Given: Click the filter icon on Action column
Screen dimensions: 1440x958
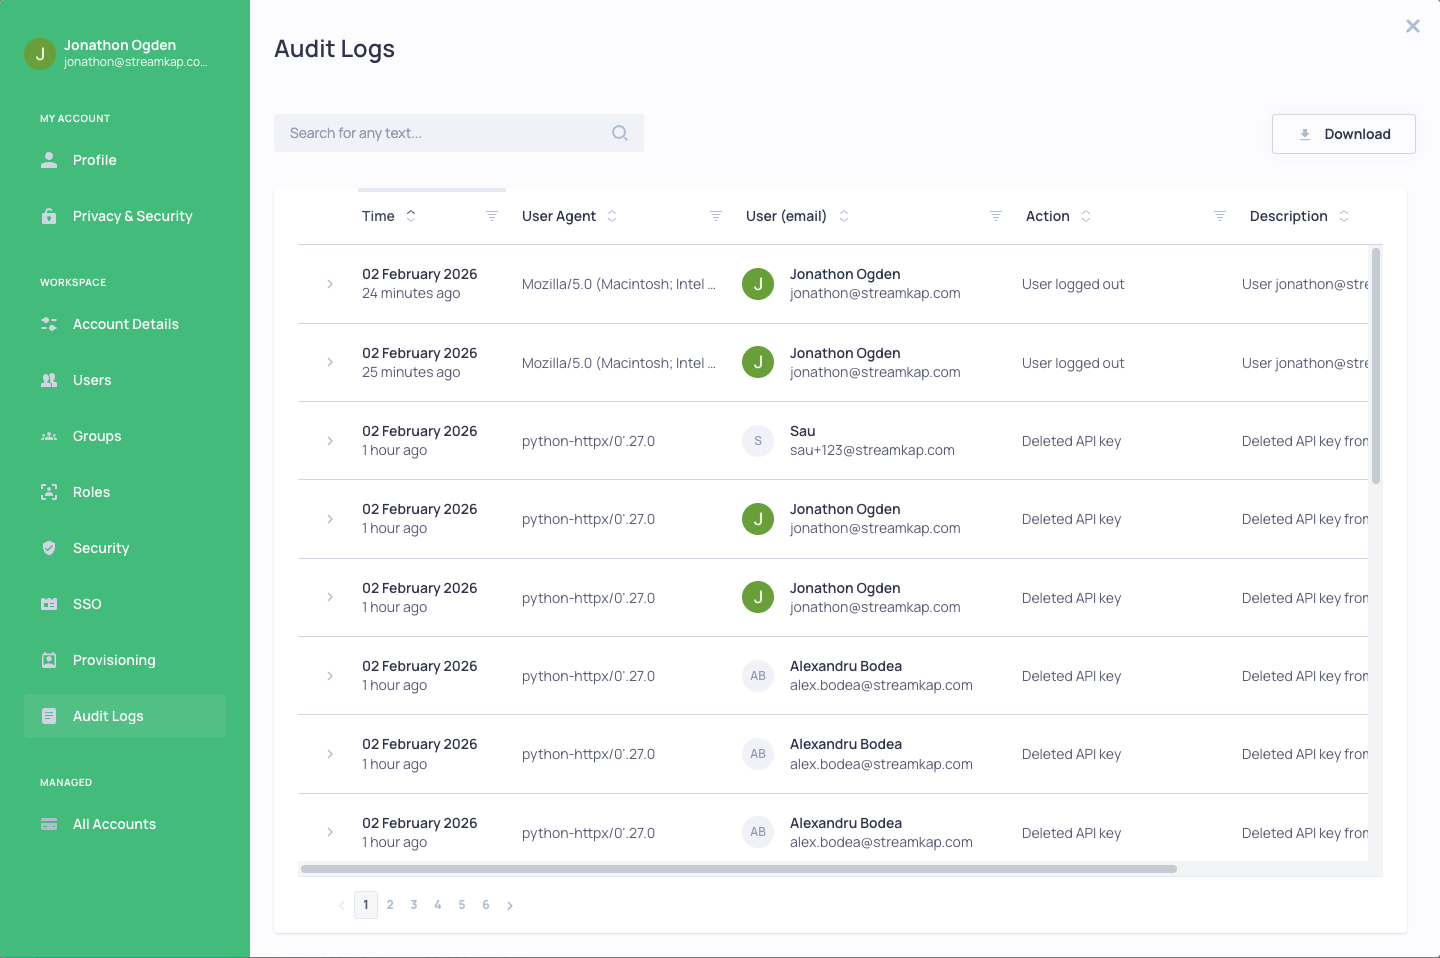Looking at the screenshot, I should 1218,214.
